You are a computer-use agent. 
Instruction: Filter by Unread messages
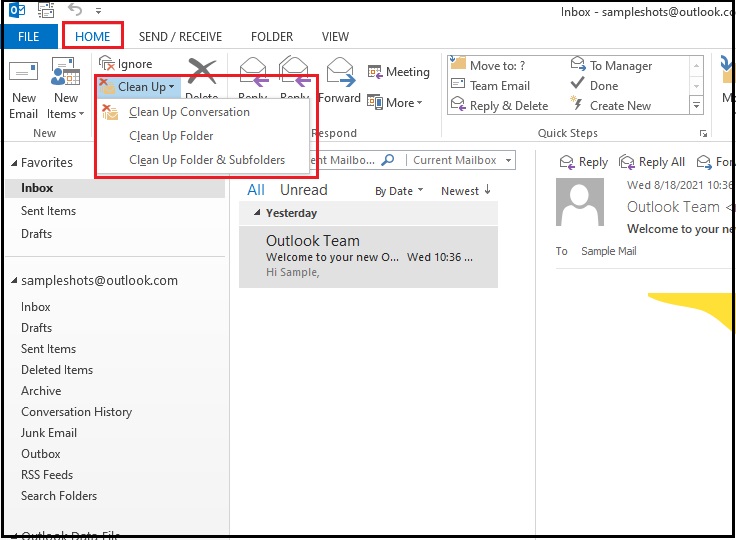tap(304, 190)
